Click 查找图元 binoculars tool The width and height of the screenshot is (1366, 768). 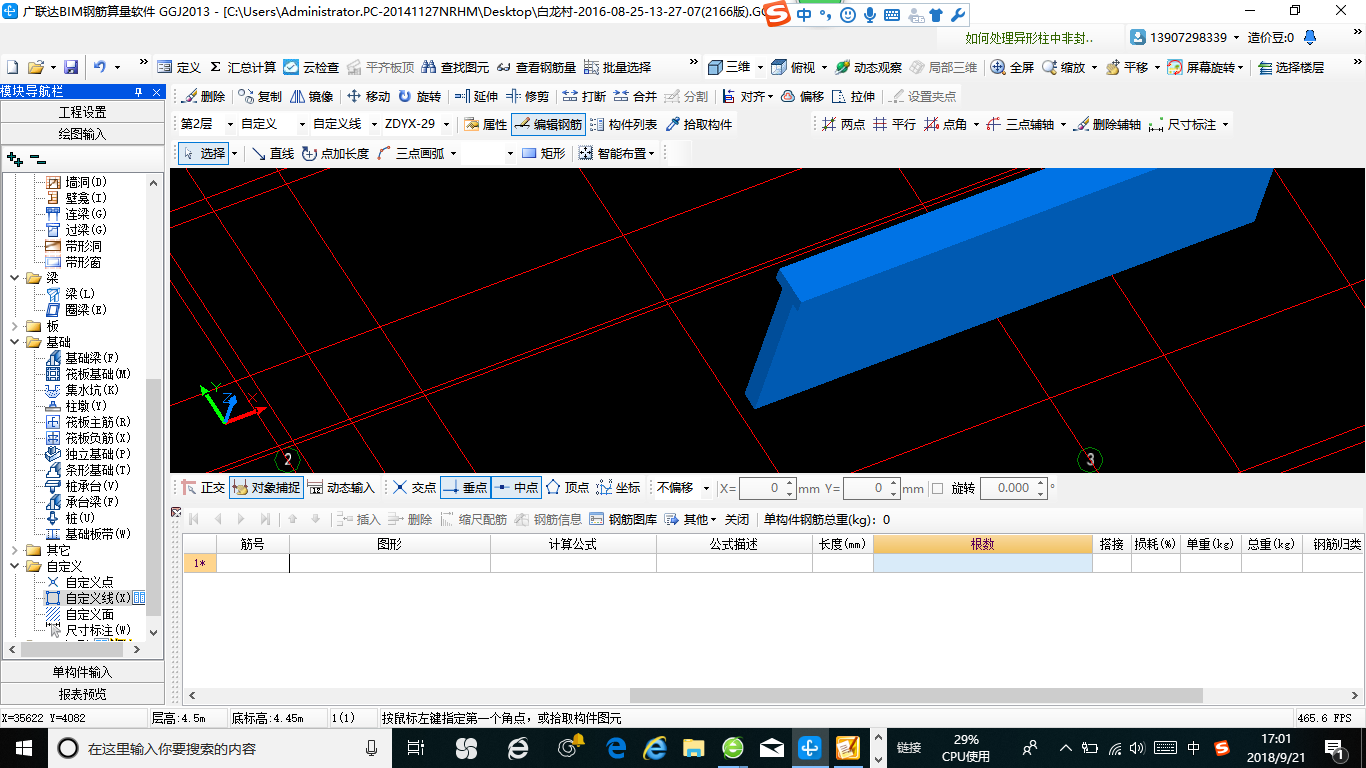coord(455,67)
